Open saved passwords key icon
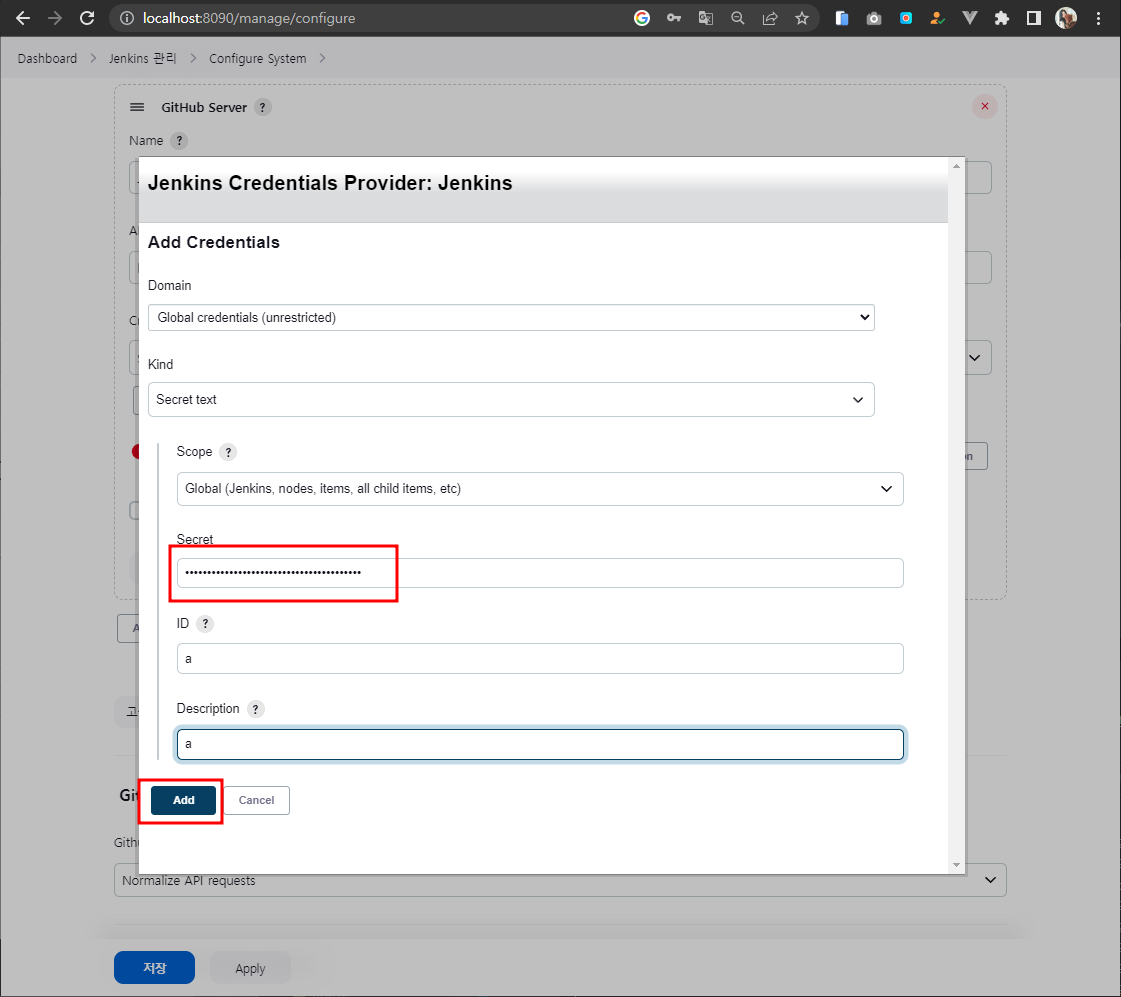 pyautogui.click(x=674, y=18)
